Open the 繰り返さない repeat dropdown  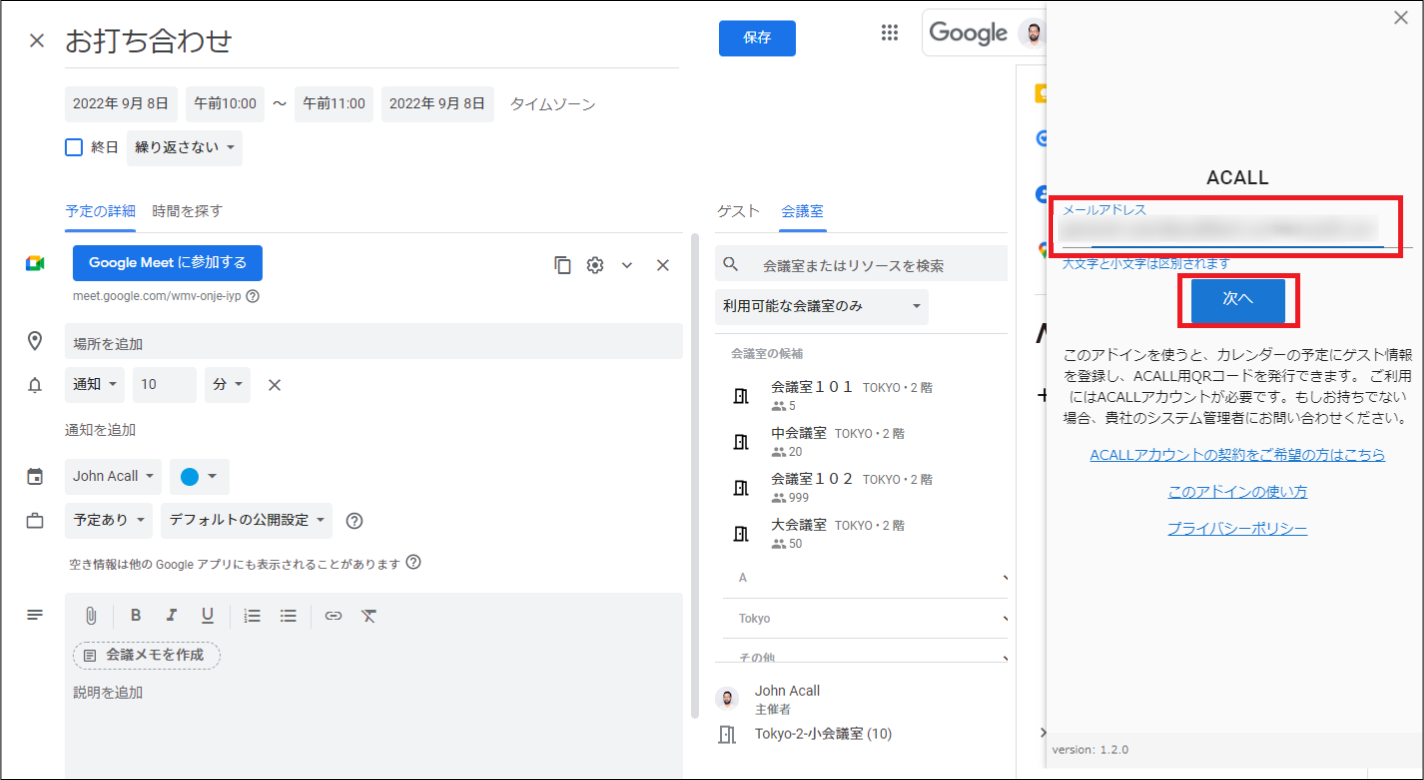[184, 148]
